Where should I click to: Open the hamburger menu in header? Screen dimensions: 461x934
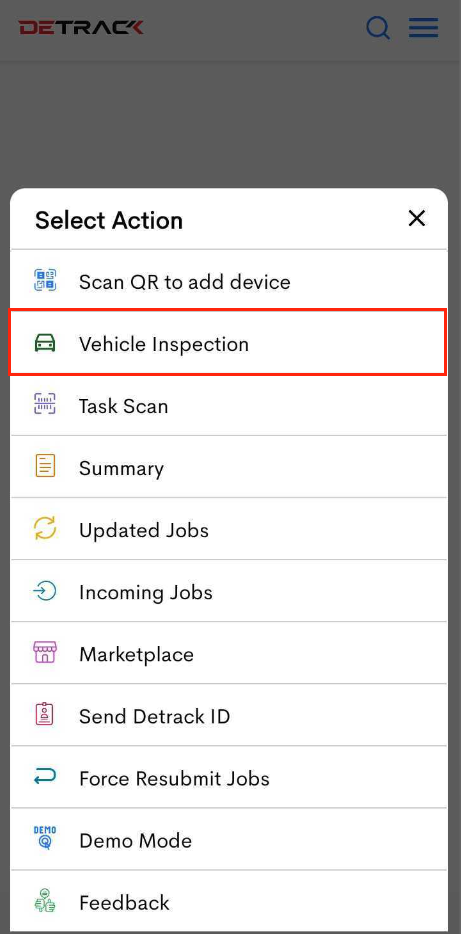pos(423,28)
